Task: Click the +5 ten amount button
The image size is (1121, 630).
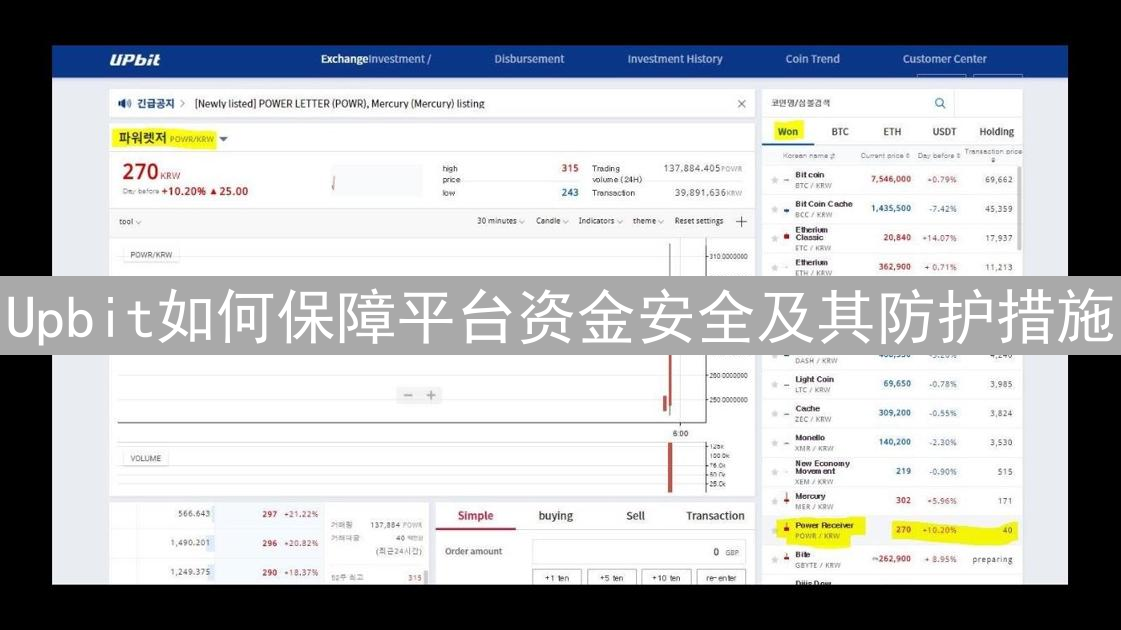Action: pos(611,577)
